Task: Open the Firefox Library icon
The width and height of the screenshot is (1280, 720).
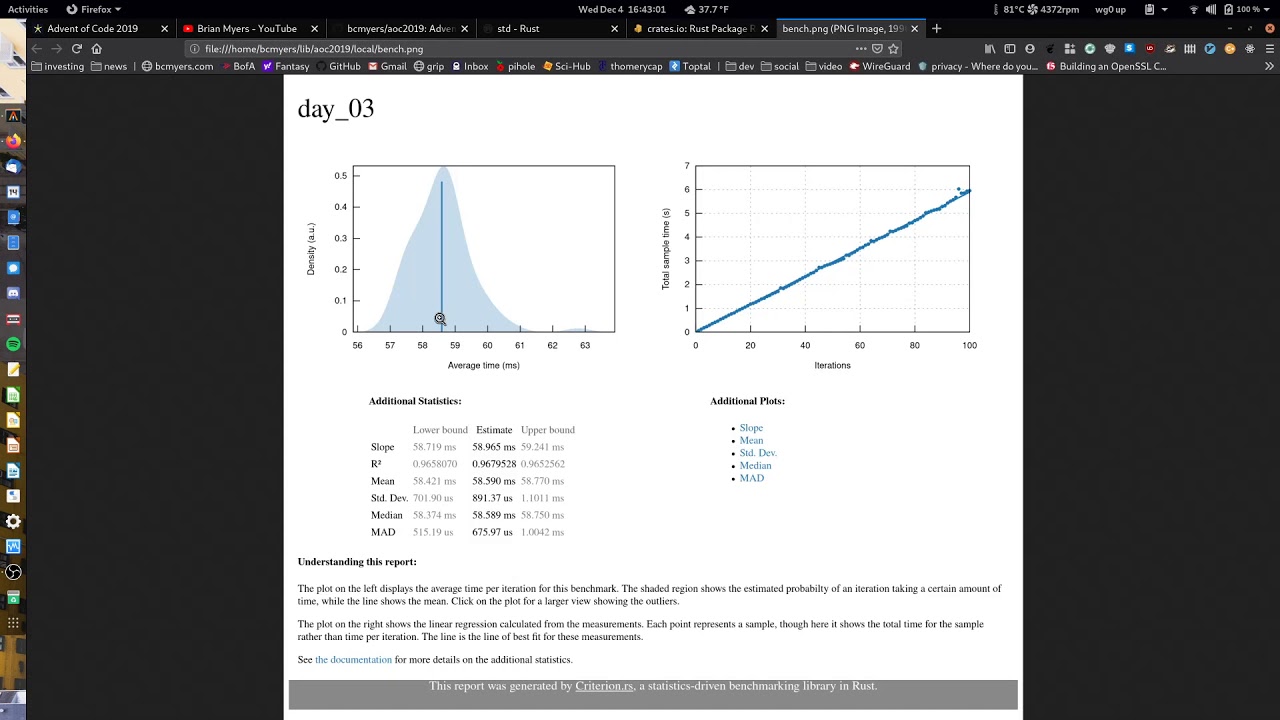Action: [x=990, y=48]
